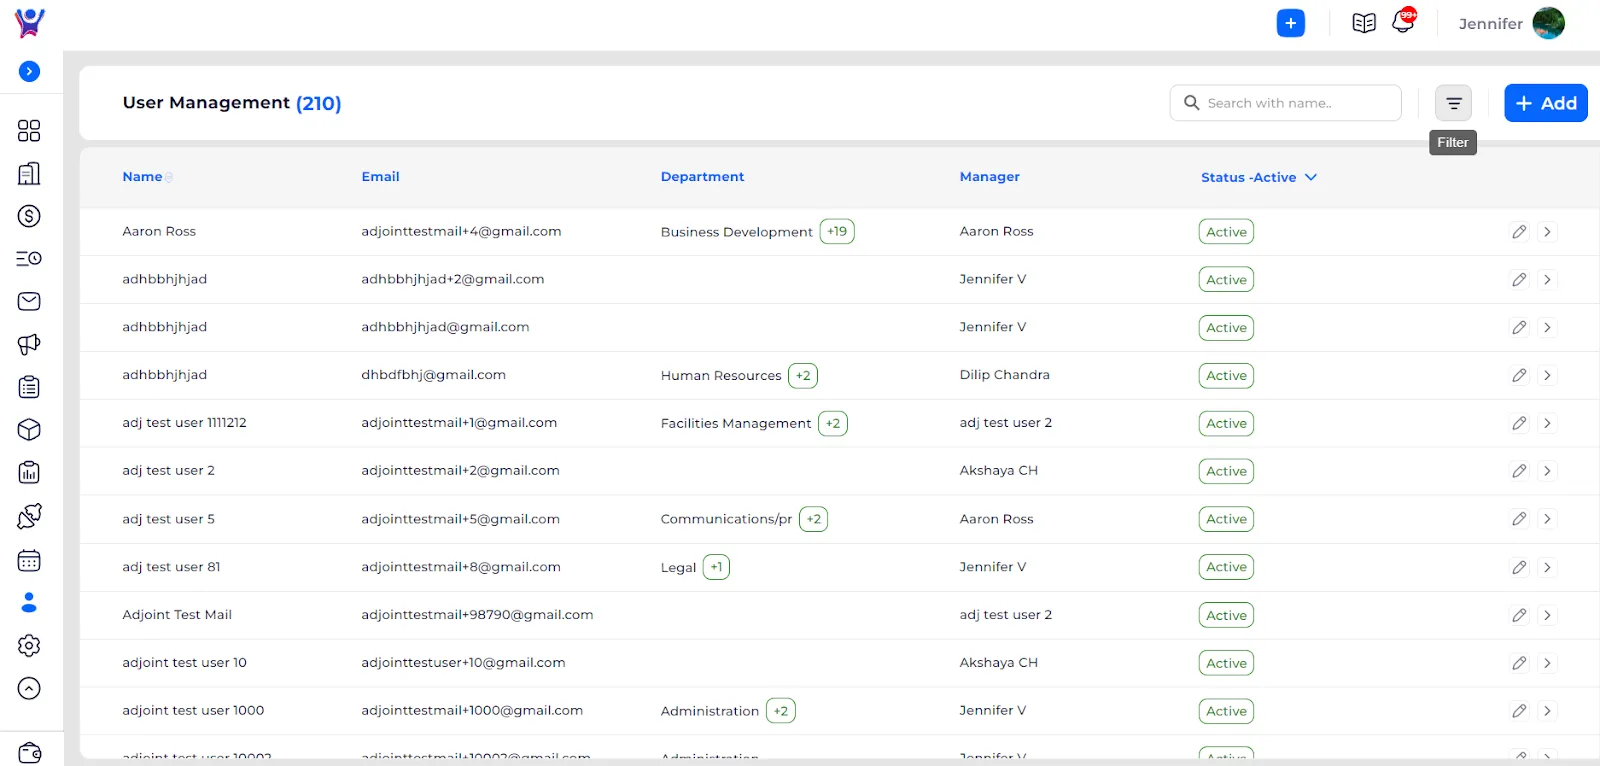Select the Business Development department text

[x=736, y=232]
